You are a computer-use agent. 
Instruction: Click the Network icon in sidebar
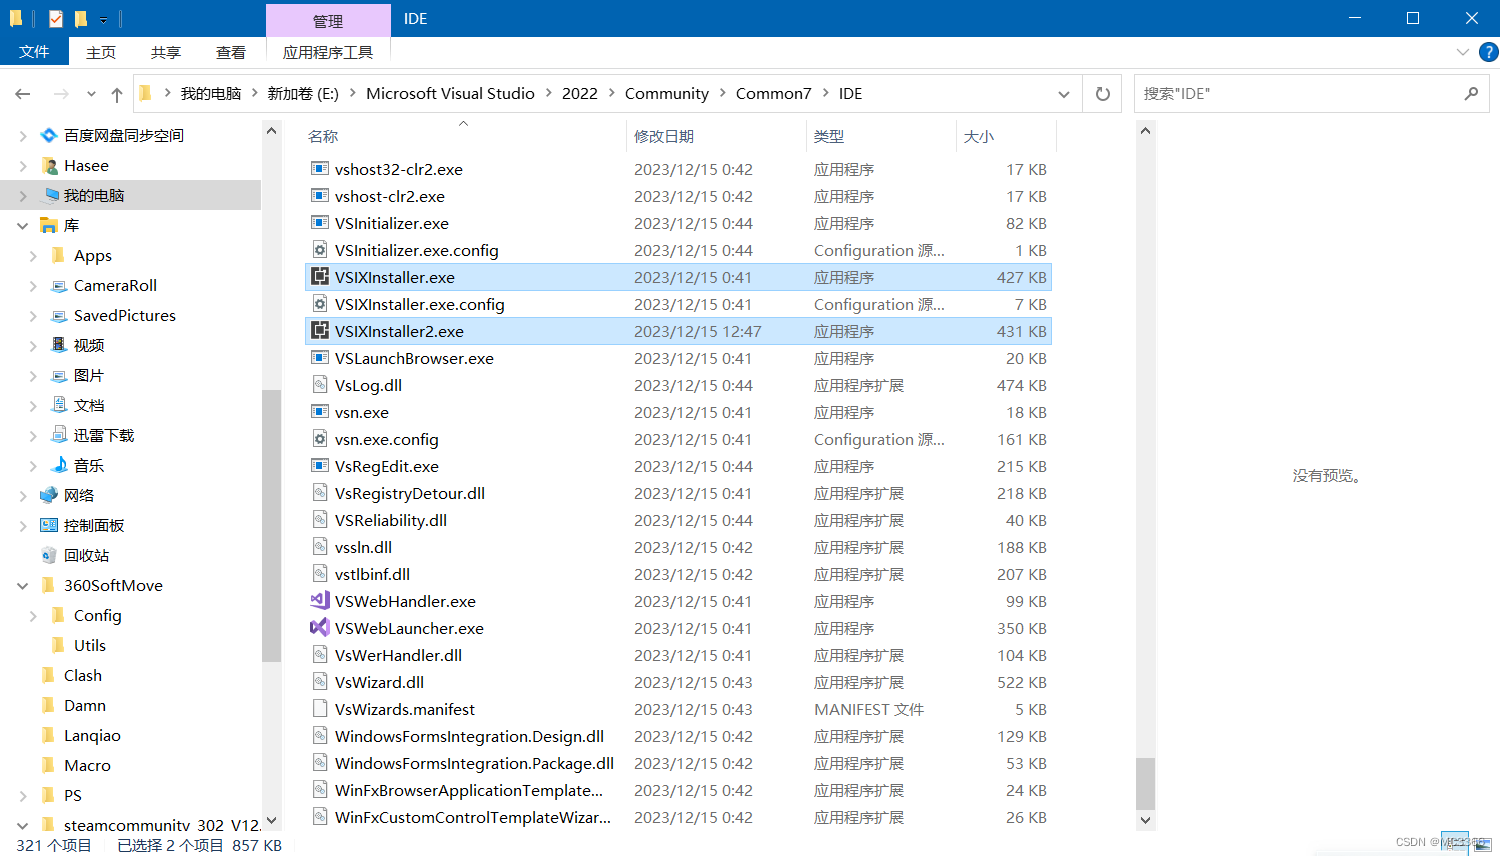click(49, 495)
